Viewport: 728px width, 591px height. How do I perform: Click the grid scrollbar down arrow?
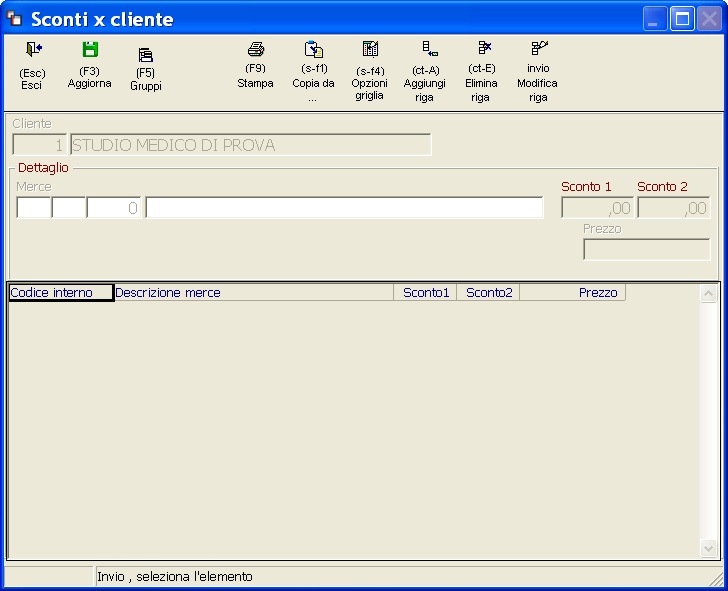(708, 548)
